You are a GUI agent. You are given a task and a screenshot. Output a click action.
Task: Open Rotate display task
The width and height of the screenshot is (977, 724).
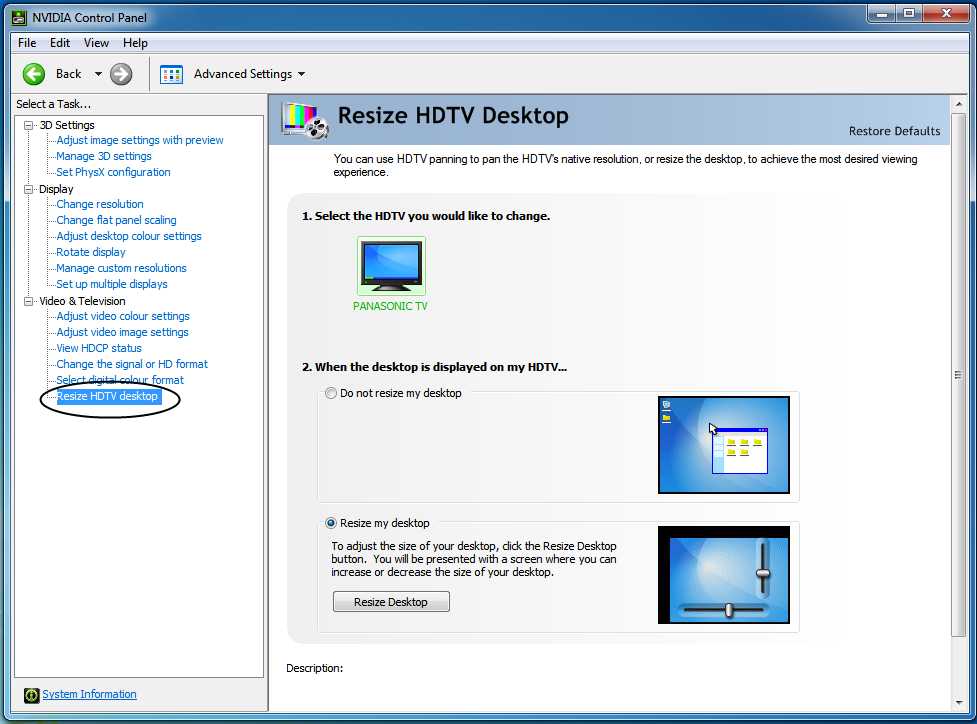(x=90, y=252)
